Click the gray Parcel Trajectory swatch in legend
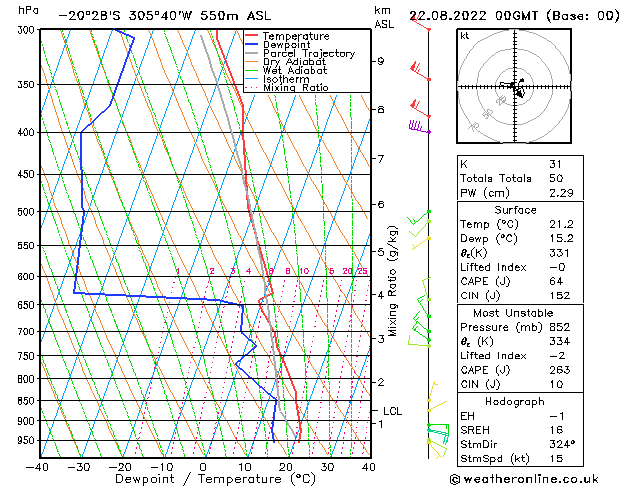 251,53
